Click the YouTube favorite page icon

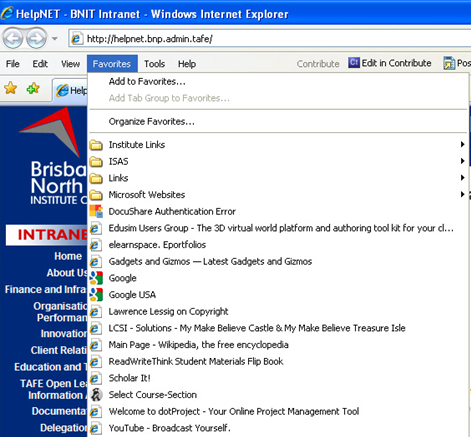(95, 428)
